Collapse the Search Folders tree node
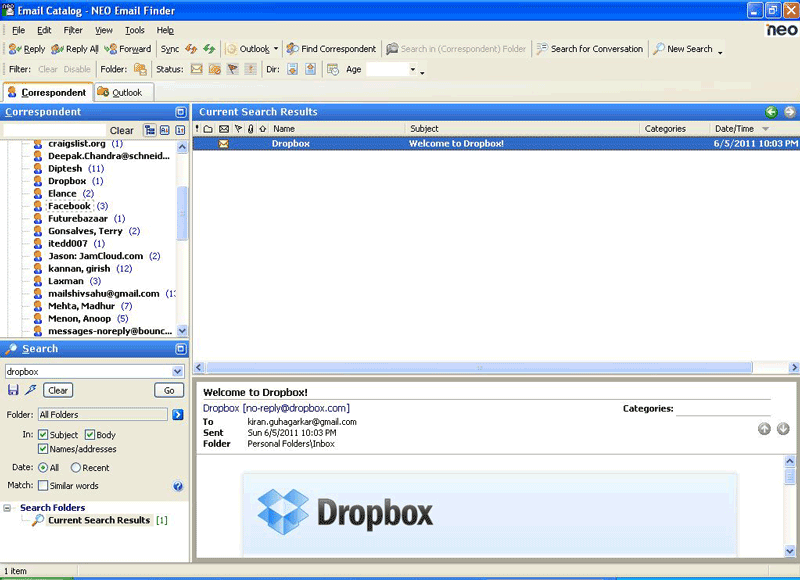The height and width of the screenshot is (580, 800). point(7,508)
